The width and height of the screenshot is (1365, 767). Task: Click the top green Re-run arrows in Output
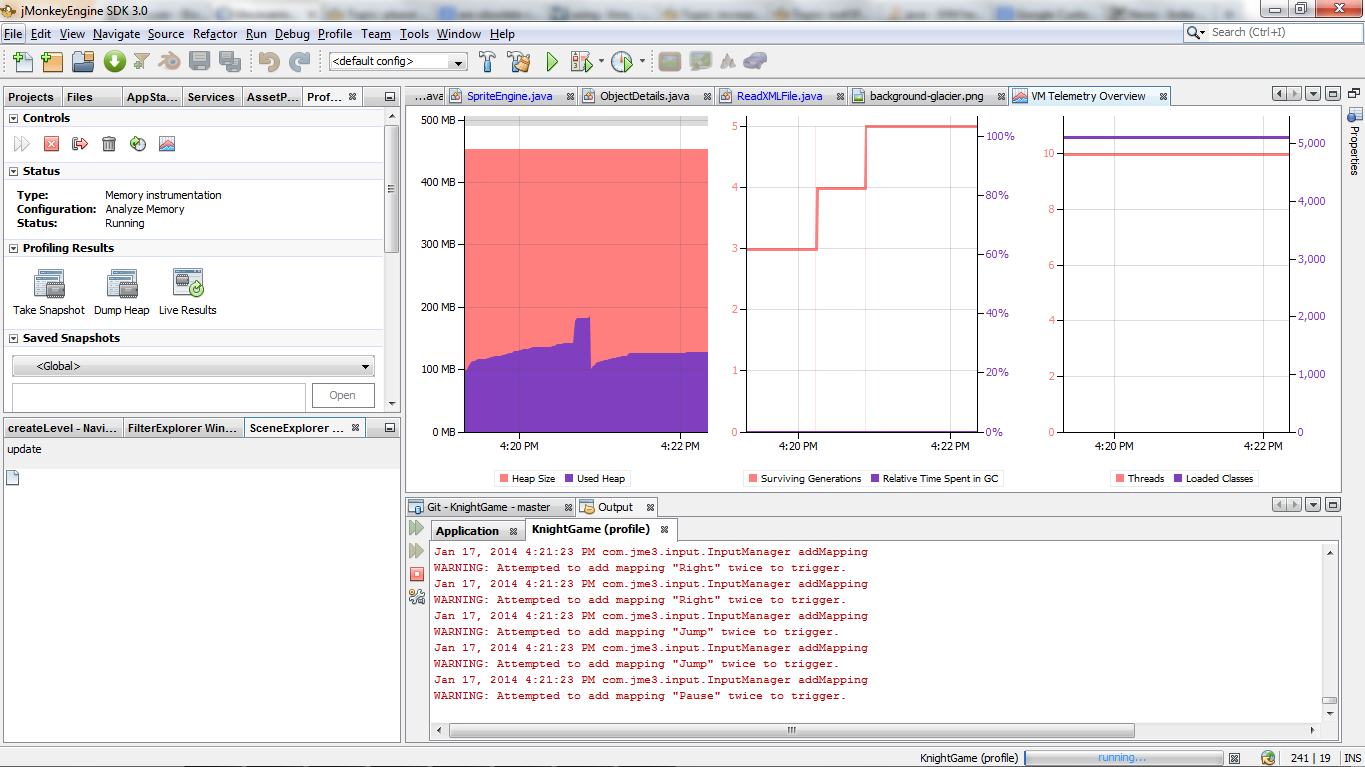point(417,527)
